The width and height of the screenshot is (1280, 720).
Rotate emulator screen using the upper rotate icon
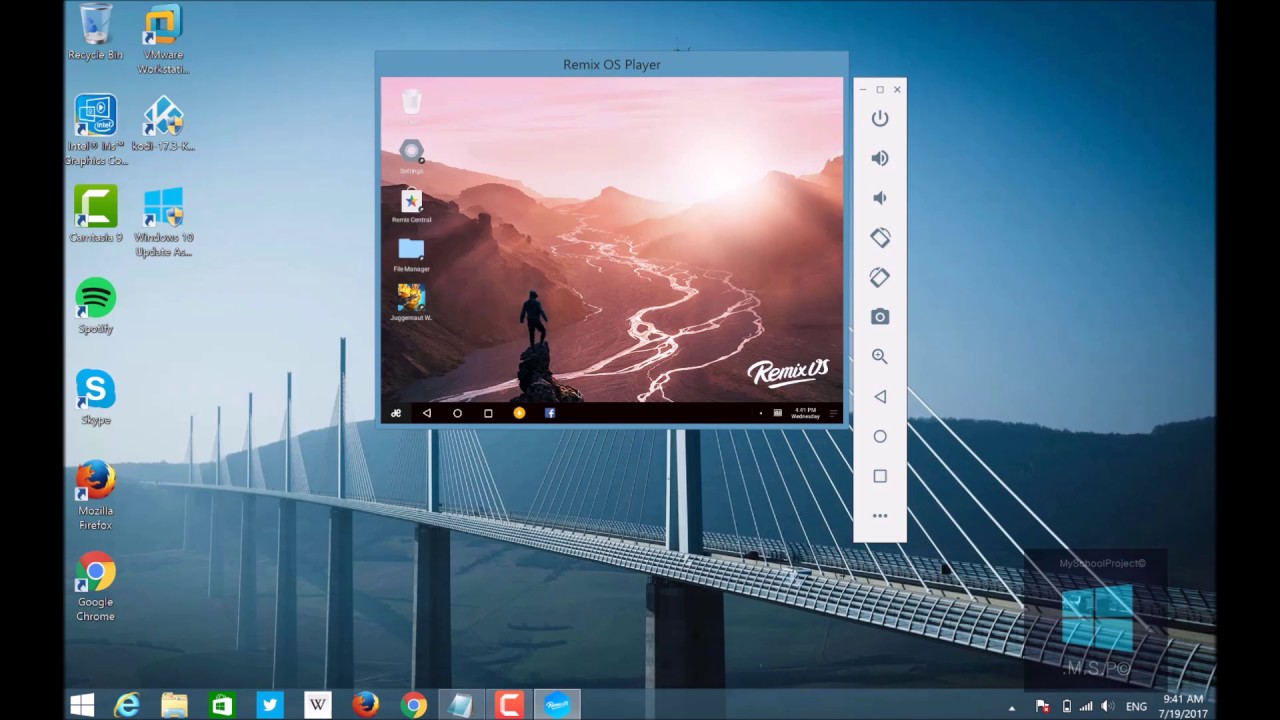click(880, 237)
